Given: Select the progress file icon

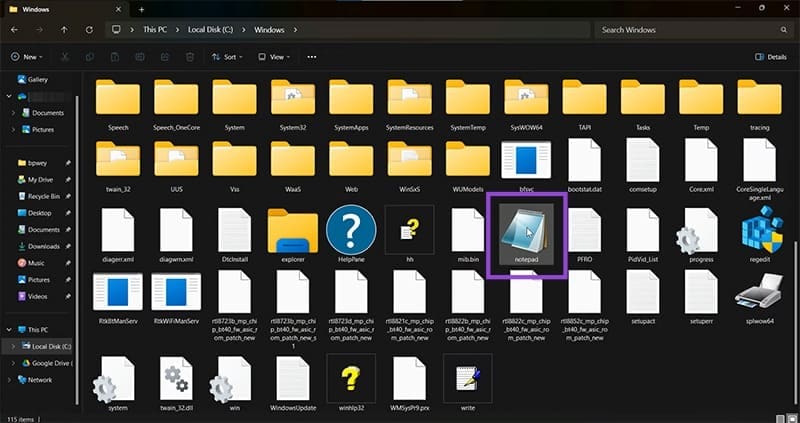Looking at the screenshot, I should click(697, 231).
